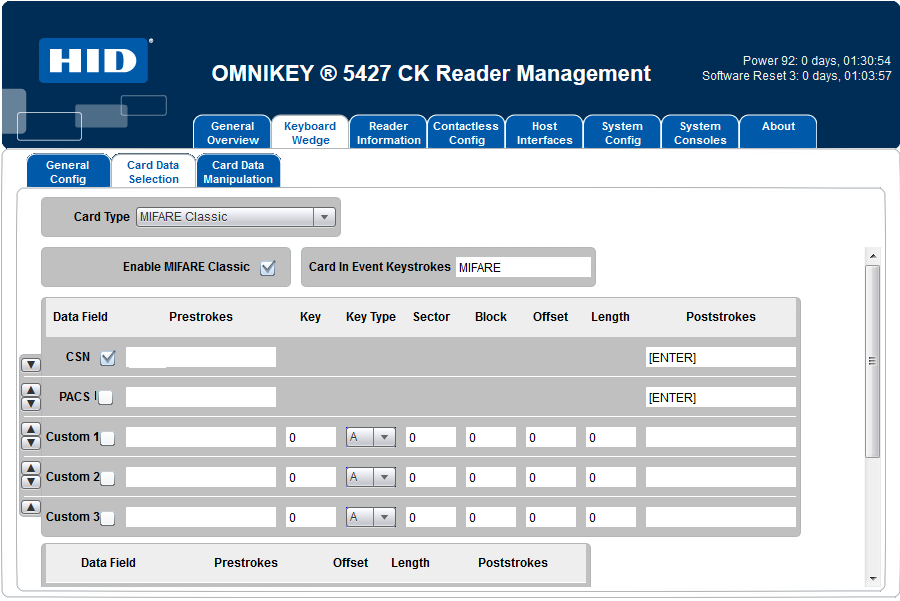Click the HID logo

(94, 60)
